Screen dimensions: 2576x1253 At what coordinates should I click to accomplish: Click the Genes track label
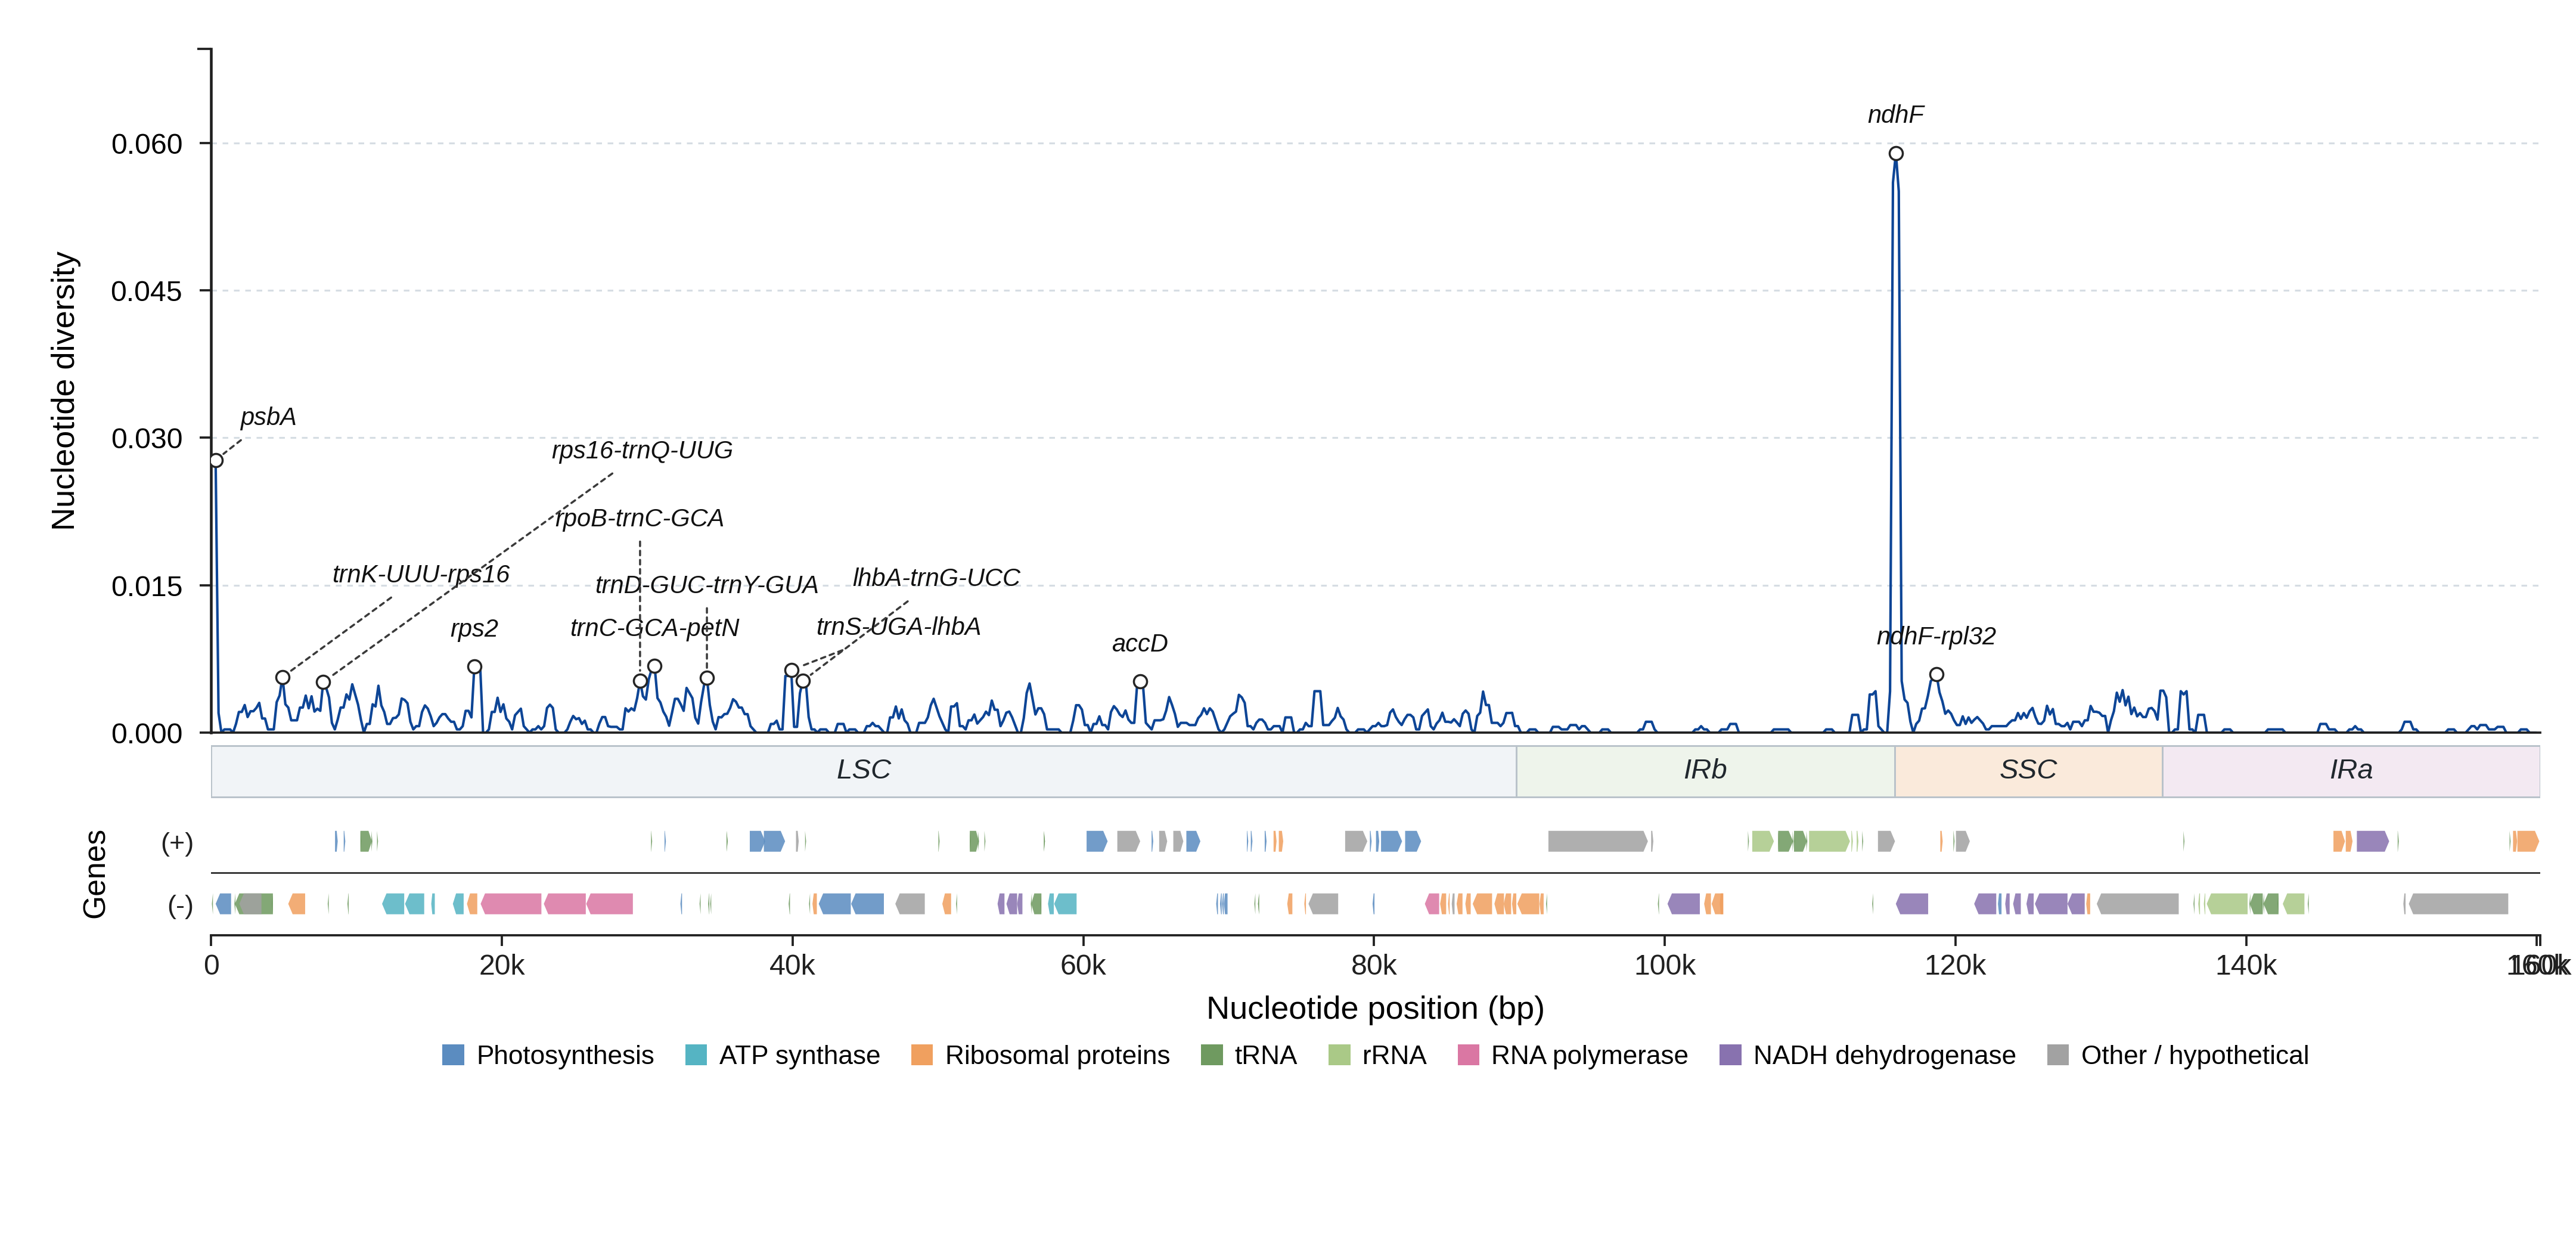94,874
